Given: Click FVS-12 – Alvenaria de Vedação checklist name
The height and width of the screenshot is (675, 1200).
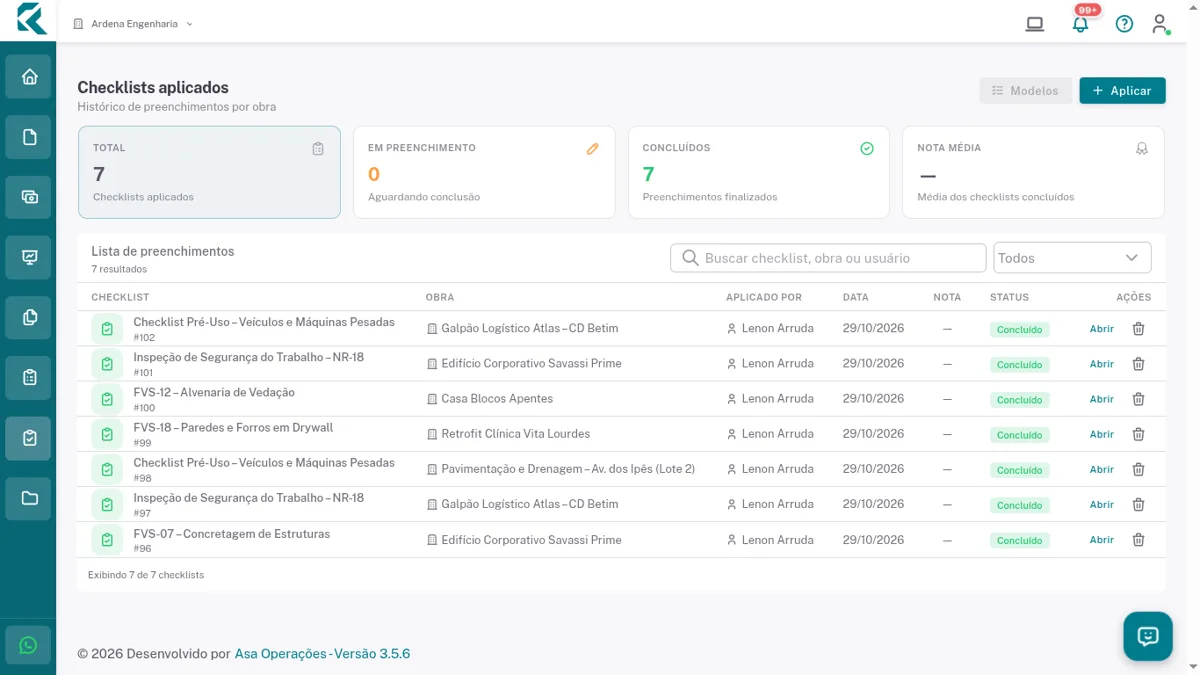Looking at the screenshot, I should tap(214, 393).
